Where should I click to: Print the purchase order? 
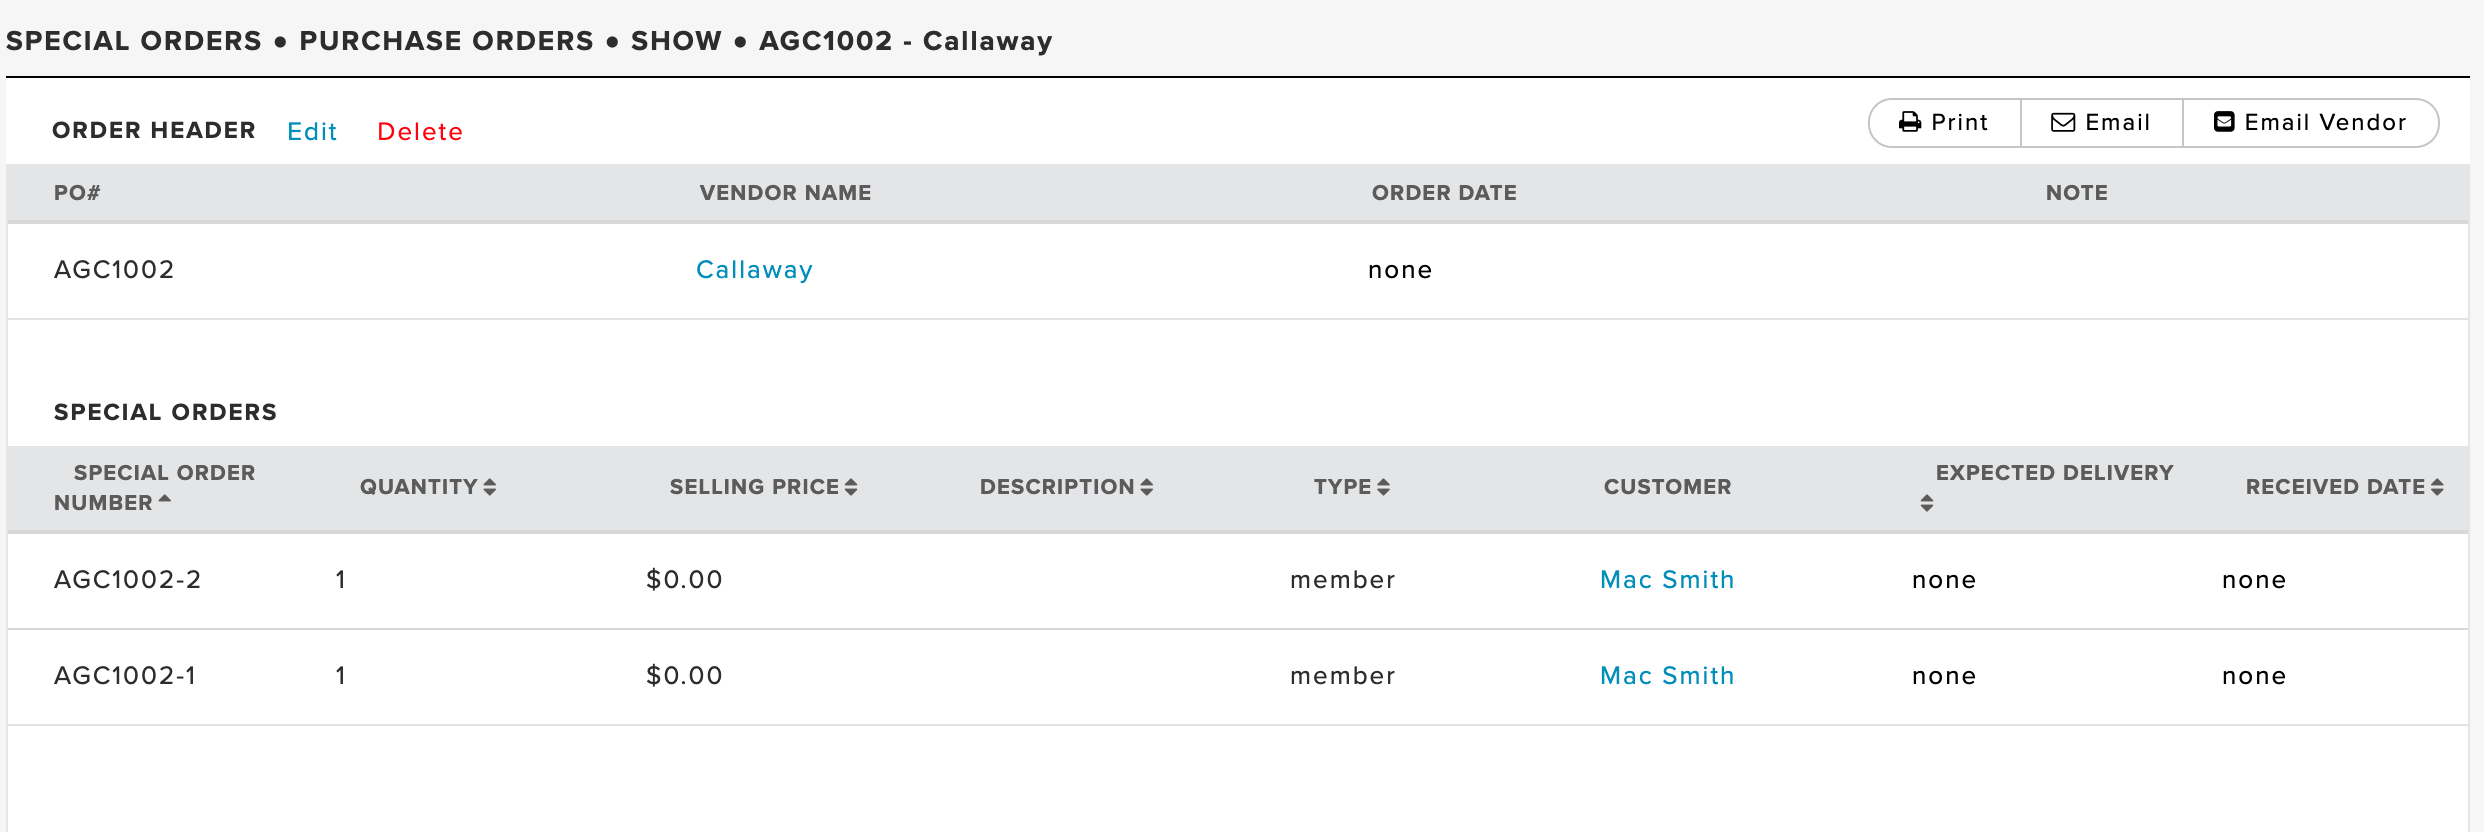1945,123
